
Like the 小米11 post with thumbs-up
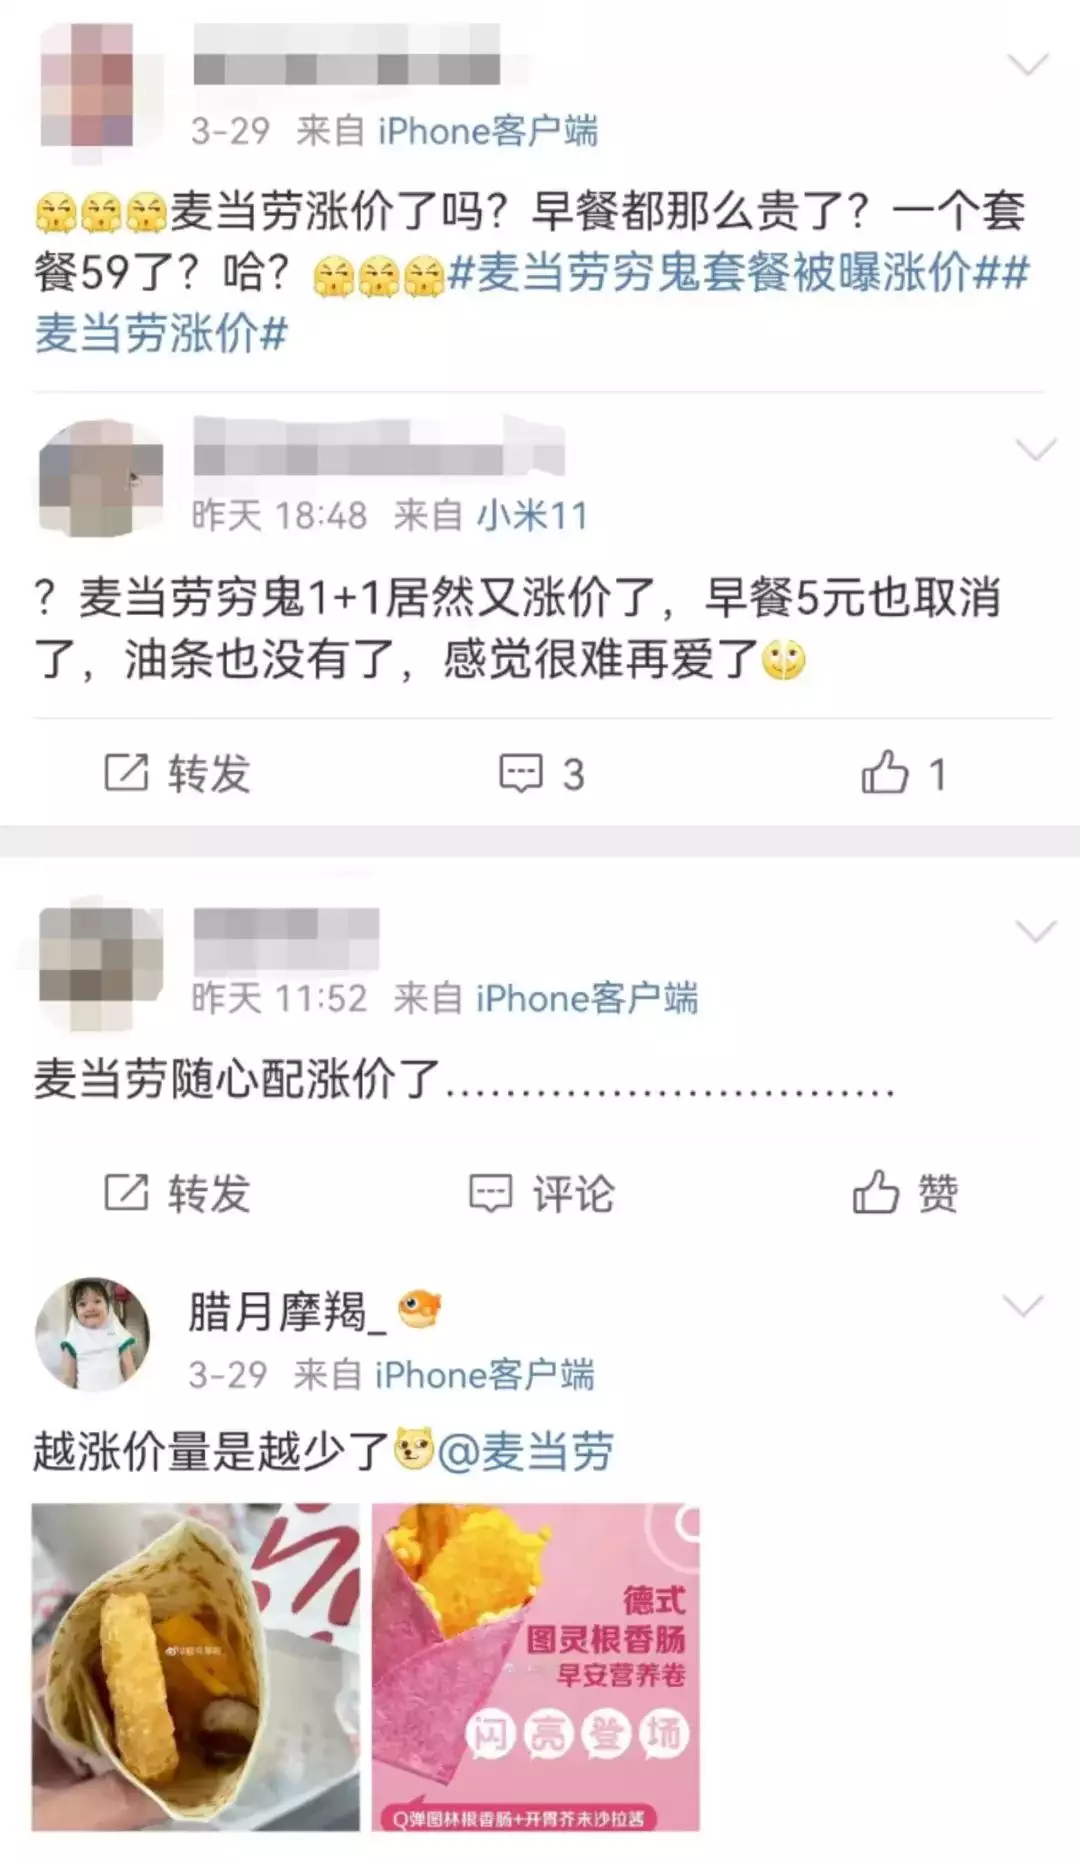pos(903,773)
